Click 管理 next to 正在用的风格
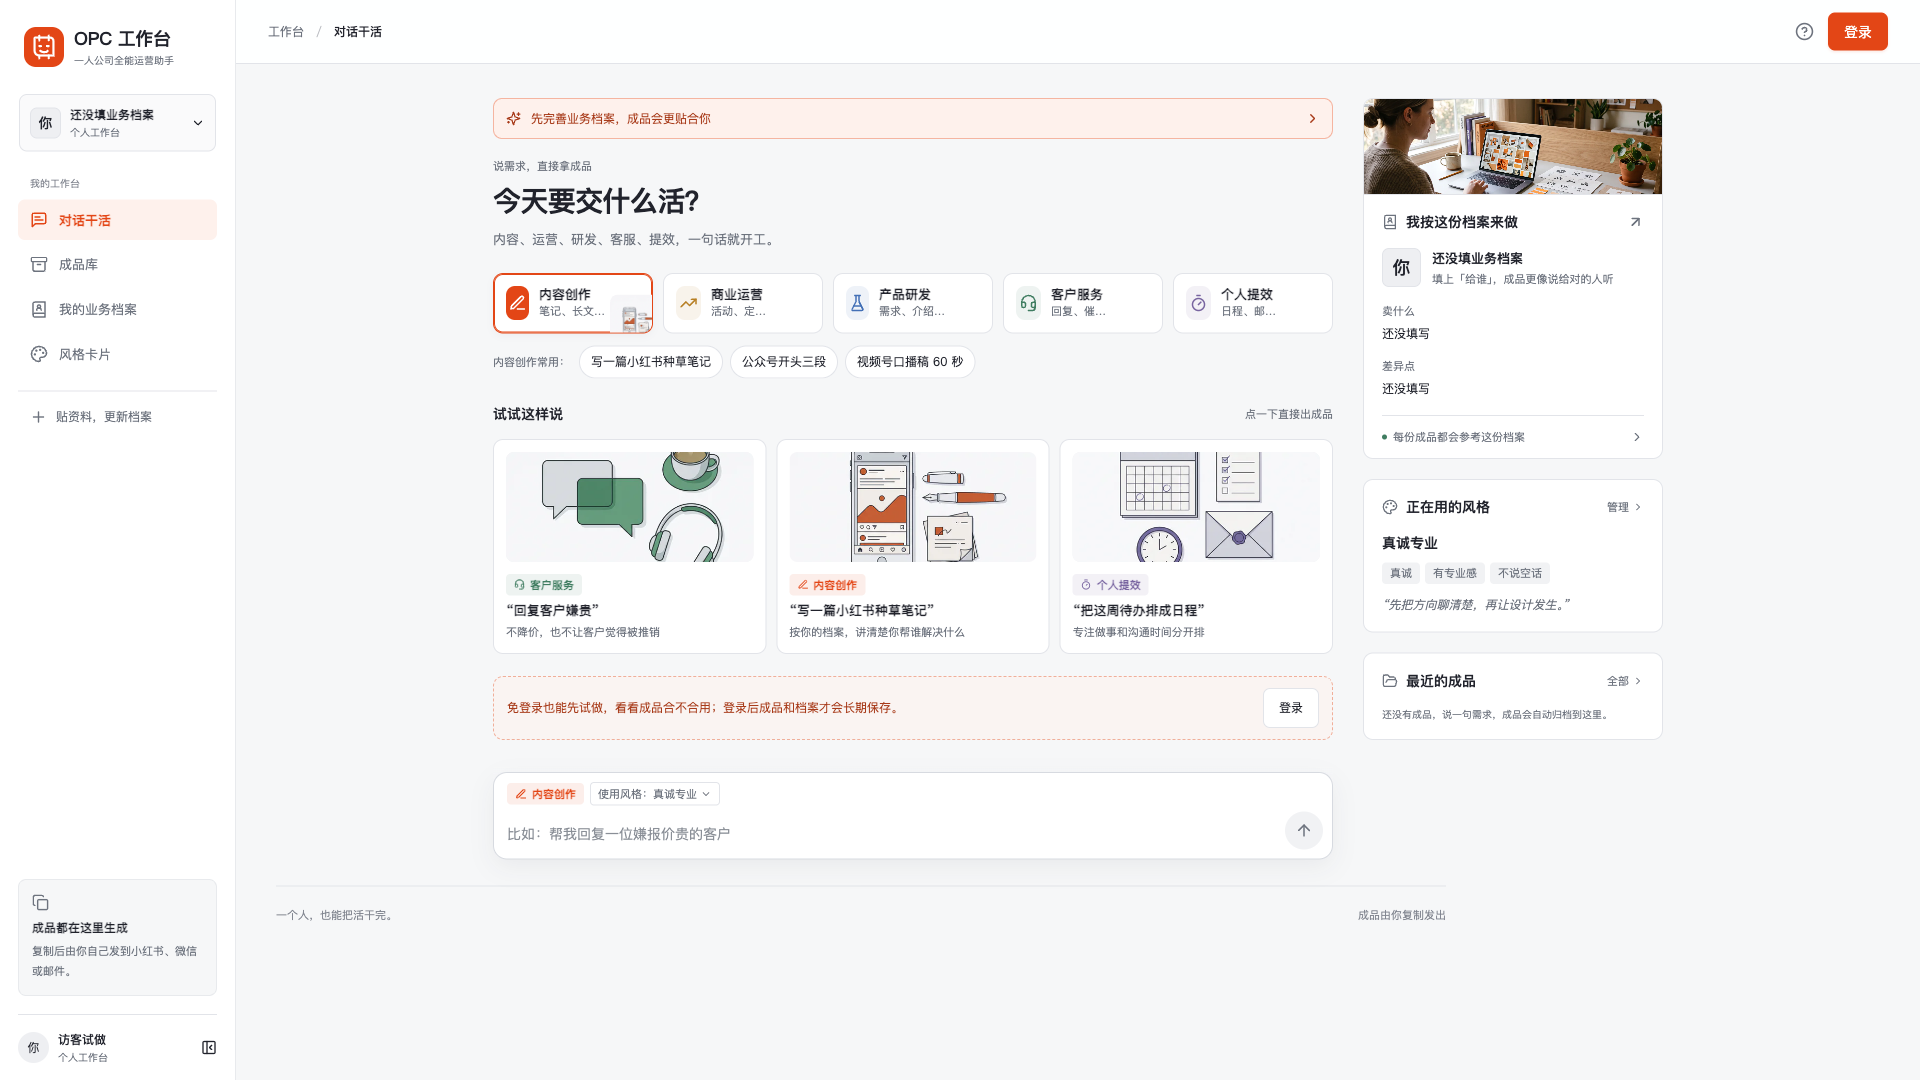 [x=1624, y=507]
